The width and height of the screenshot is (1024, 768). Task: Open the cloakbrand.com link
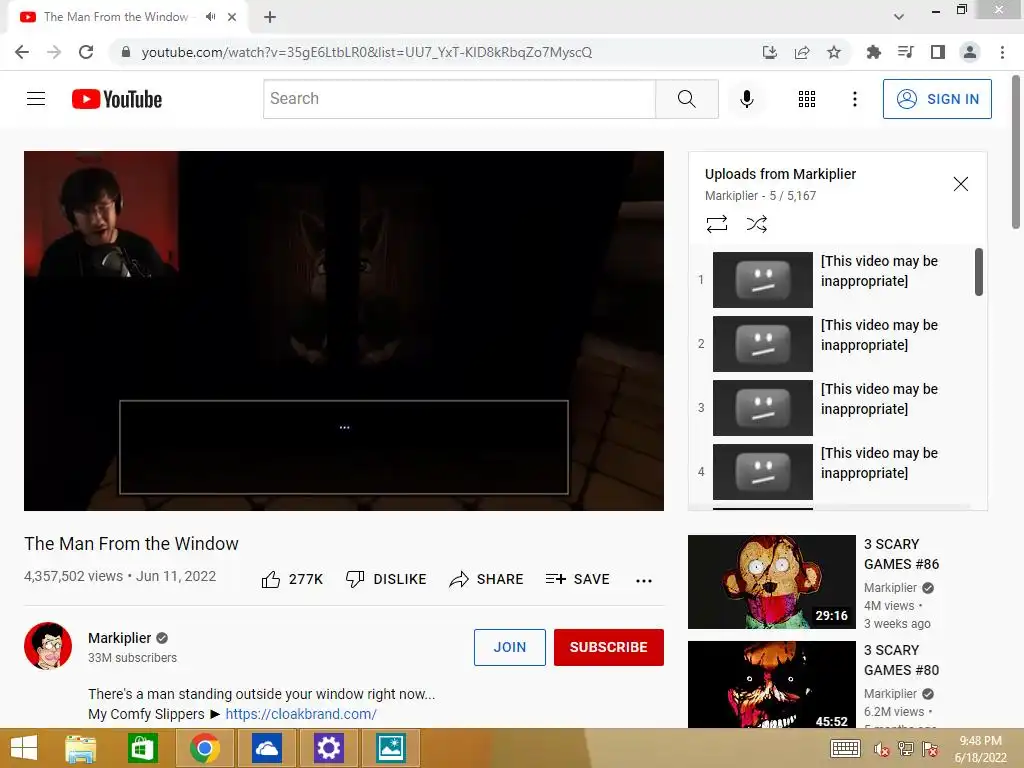(301, 714)
